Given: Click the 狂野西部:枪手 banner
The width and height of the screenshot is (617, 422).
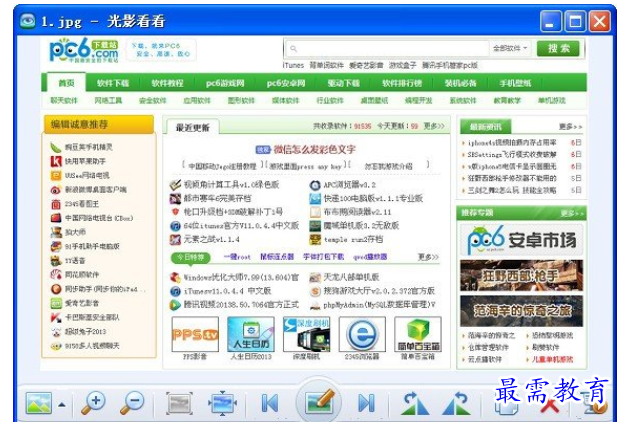Looking at the screenshot, I should (521, 276).
